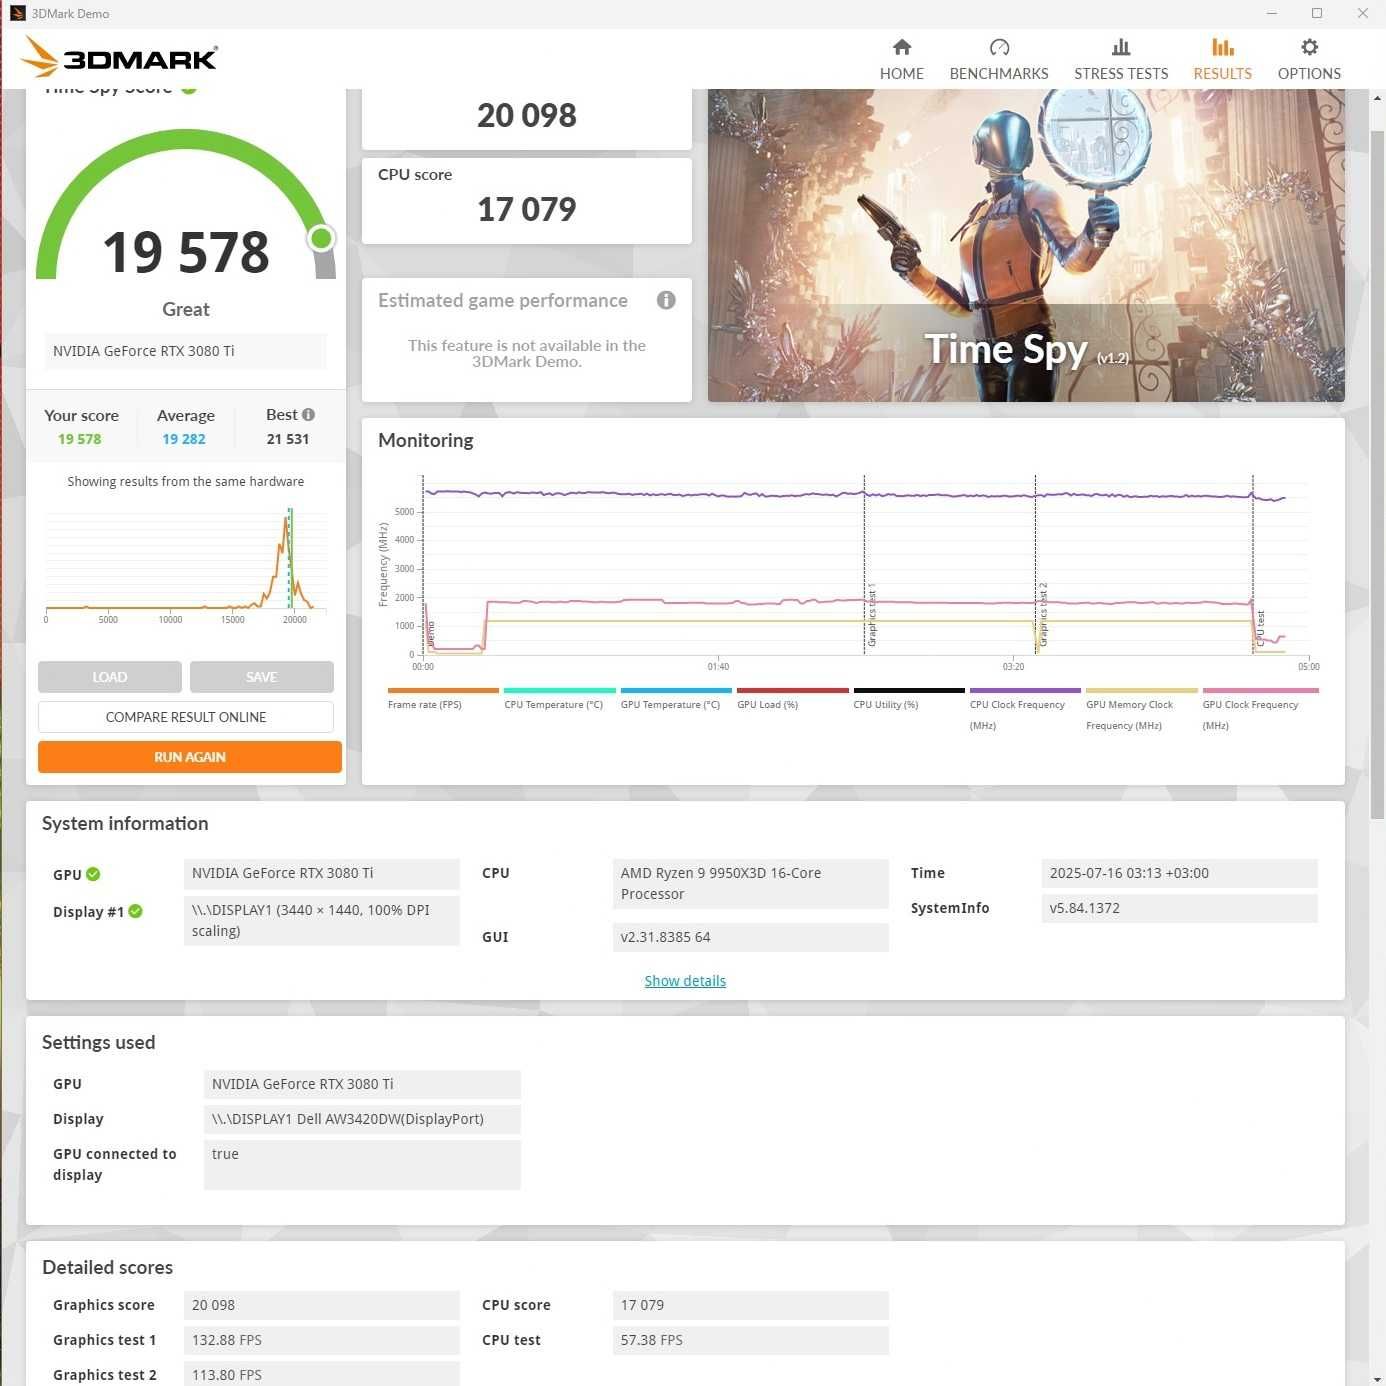Click Graphics test 1 marker in chart
Screen dimensions: 1386x1386
coord(871,615)
